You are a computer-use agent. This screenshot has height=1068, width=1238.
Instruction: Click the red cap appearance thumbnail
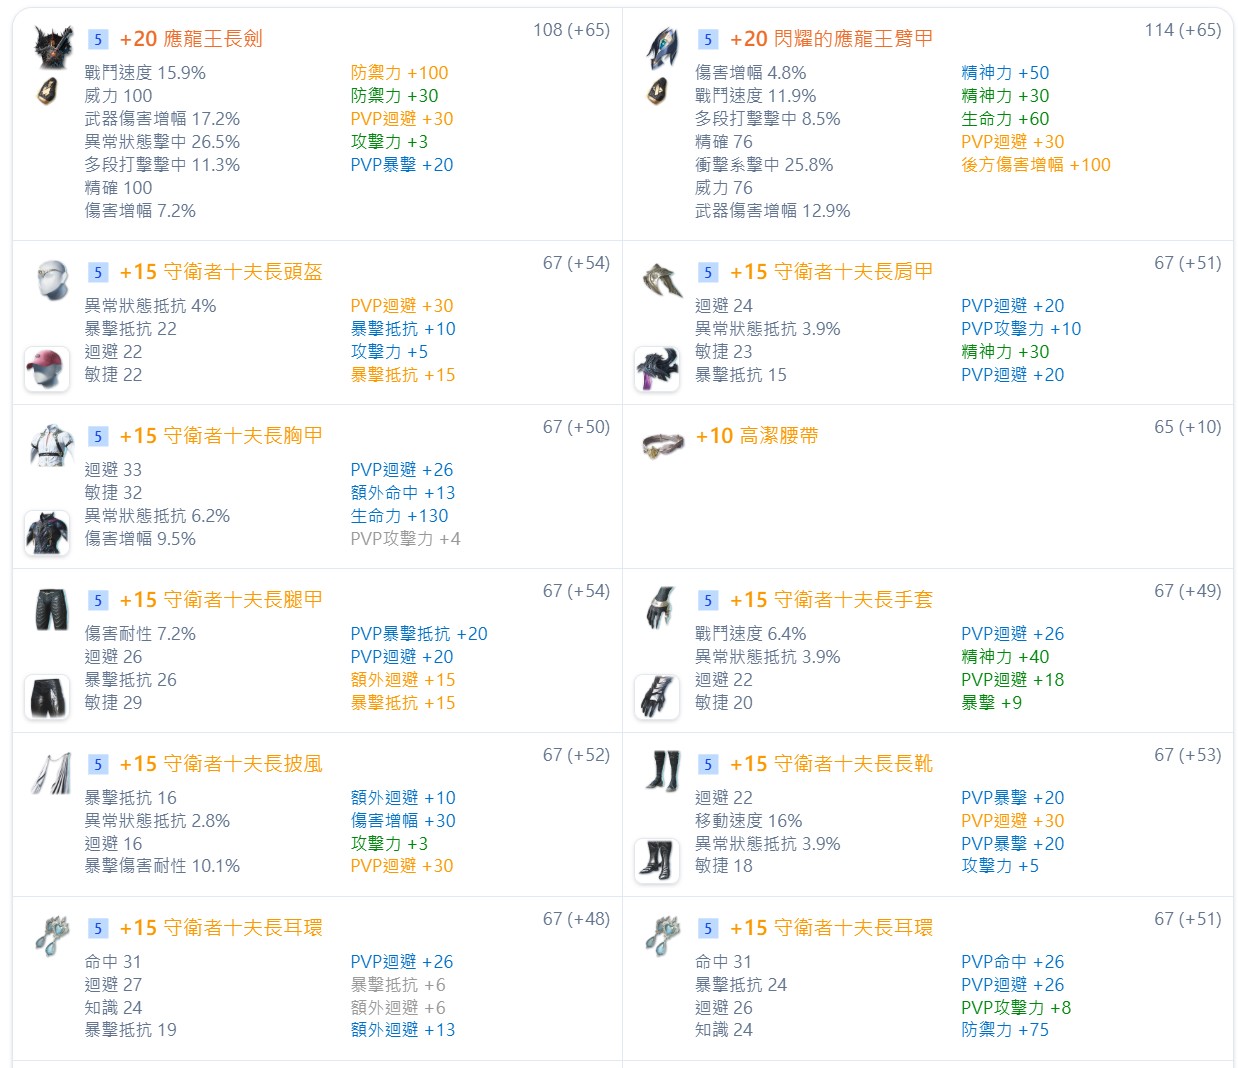(x=47, y=369)
